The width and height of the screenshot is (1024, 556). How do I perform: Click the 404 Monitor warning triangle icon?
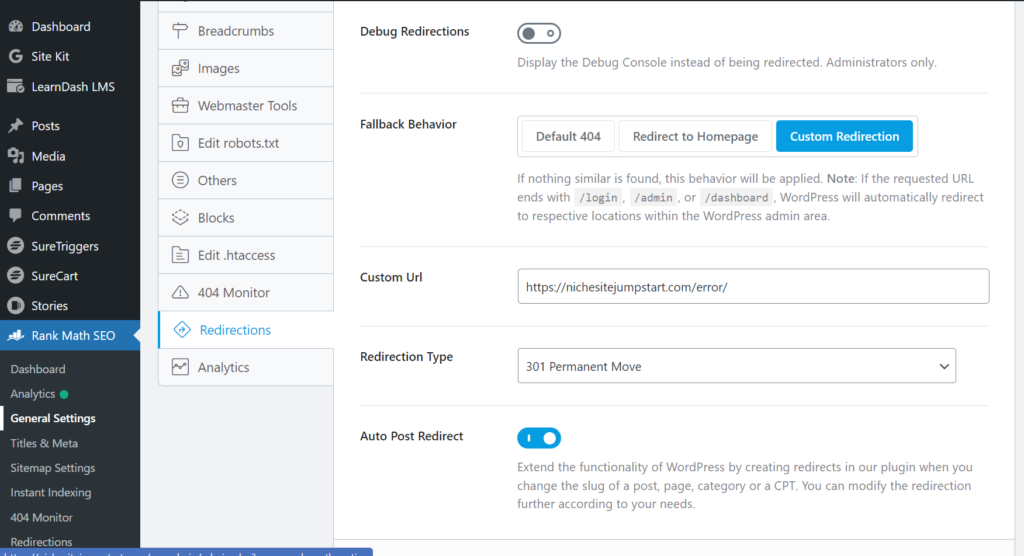click(180, 292)
